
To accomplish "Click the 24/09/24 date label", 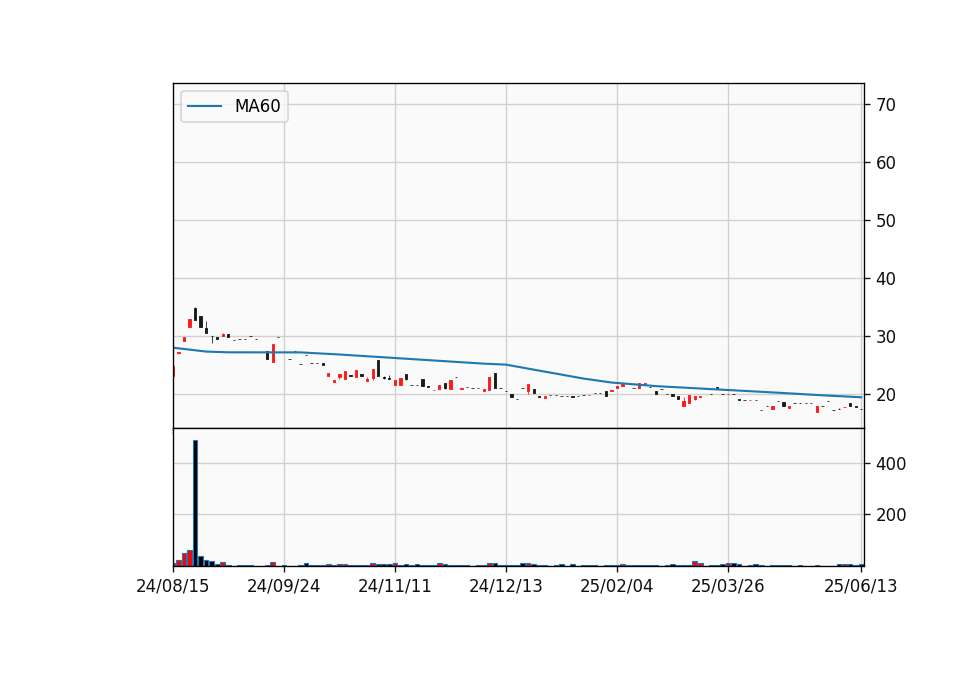I will pyautogui.click(x=283, y=586).
